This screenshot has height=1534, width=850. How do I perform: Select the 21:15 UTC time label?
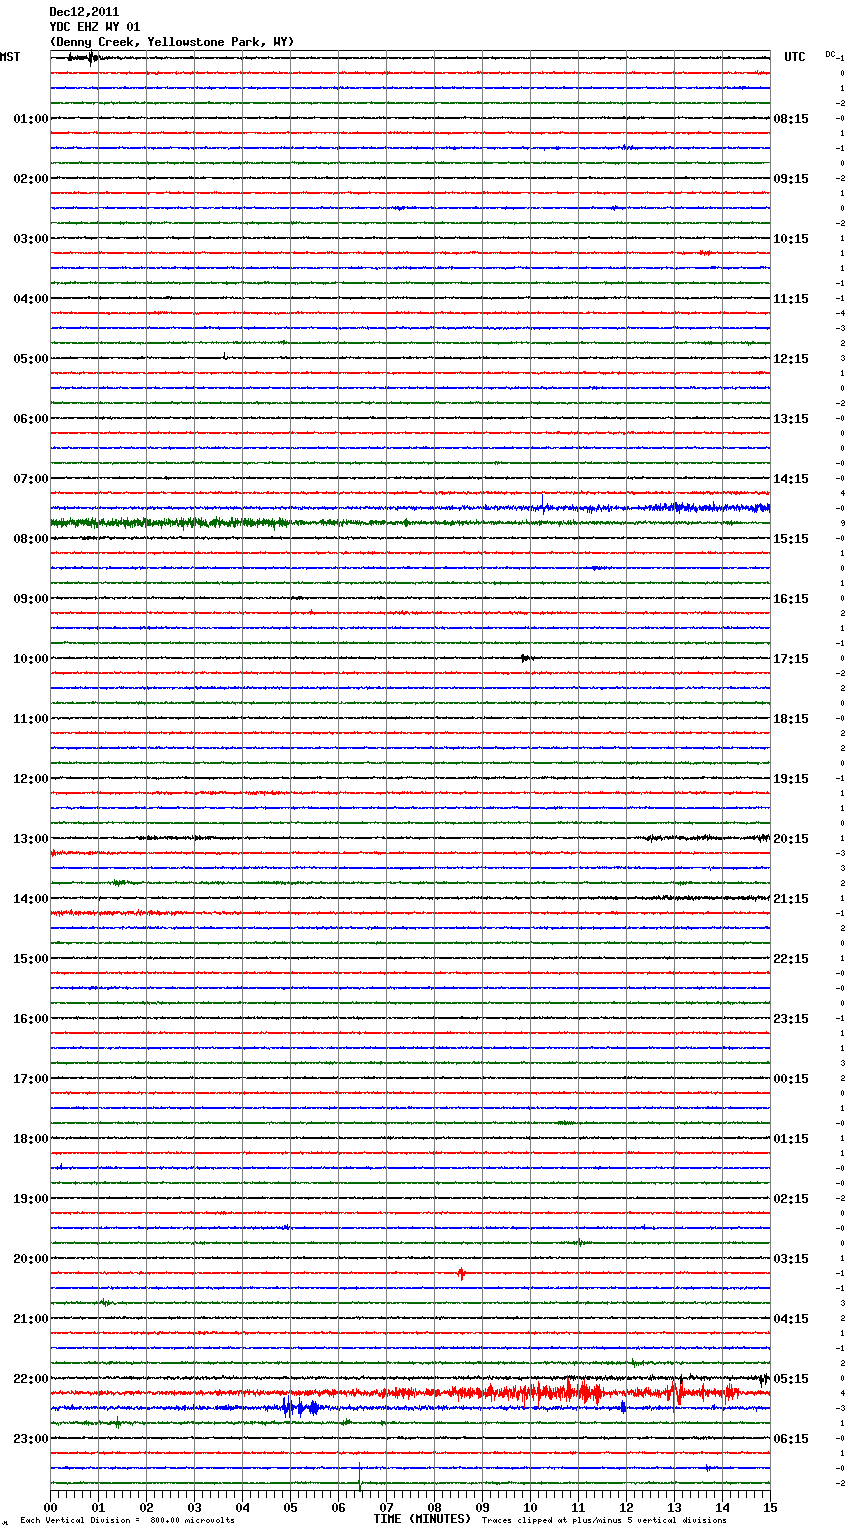(x=791, y=899)
